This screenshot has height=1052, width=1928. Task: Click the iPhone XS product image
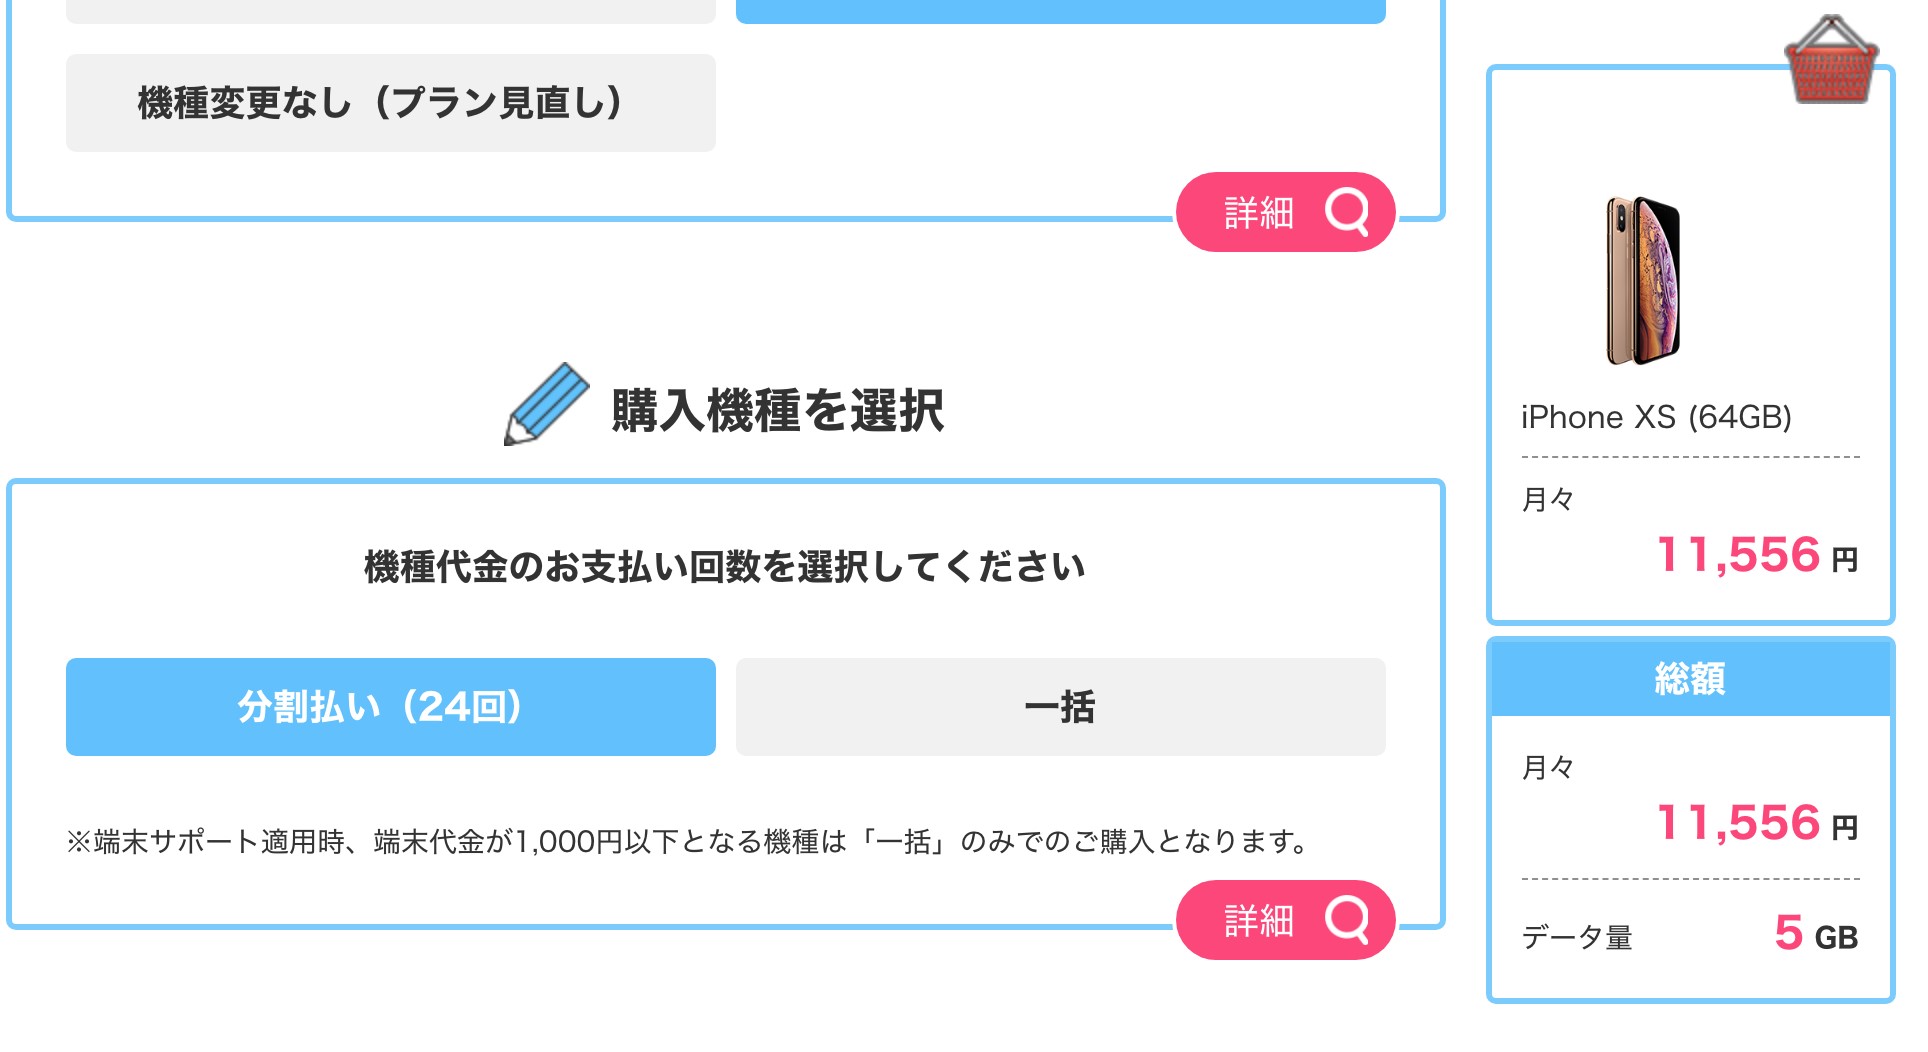pos(1643,281)
